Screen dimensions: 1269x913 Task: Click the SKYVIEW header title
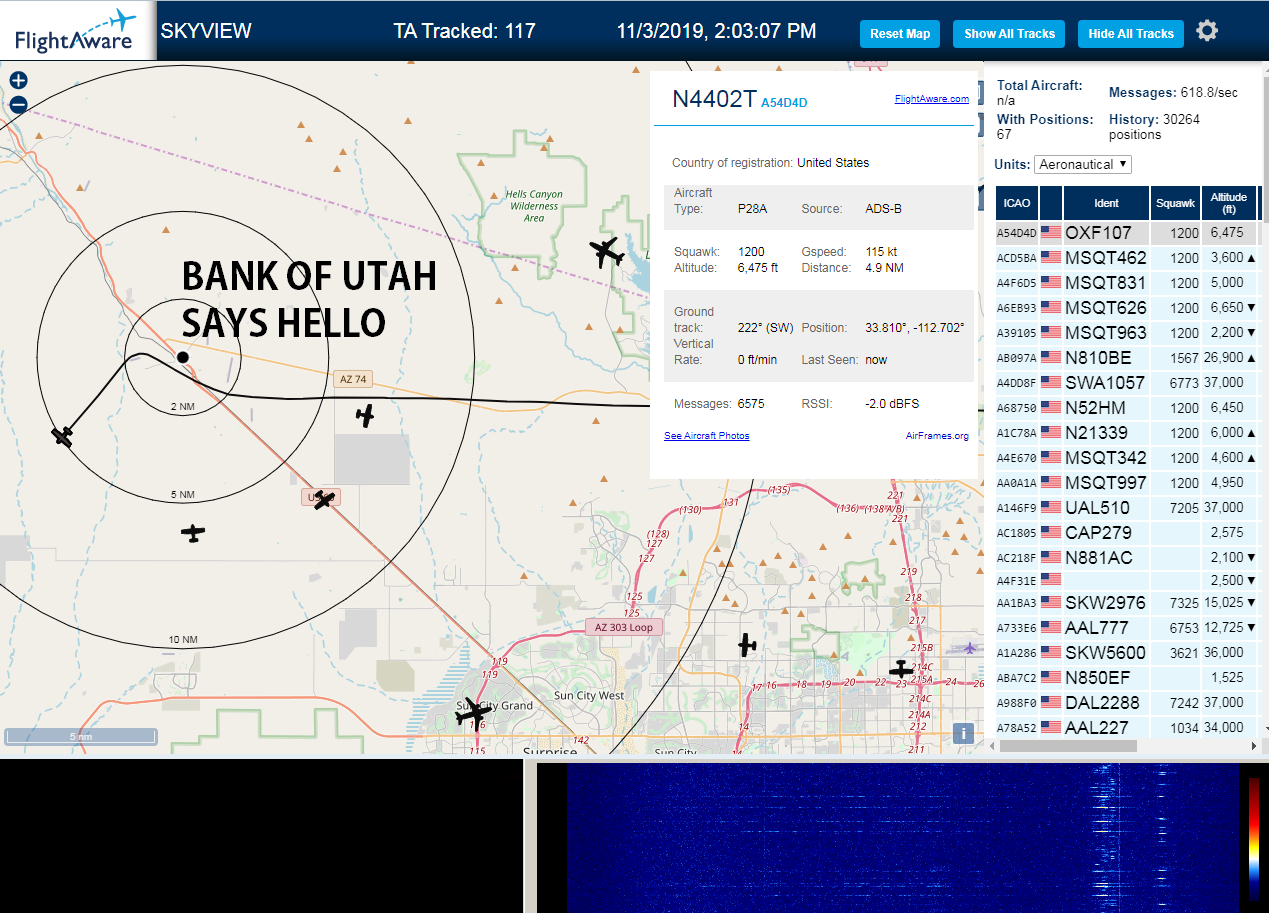(x=206, y=30)
